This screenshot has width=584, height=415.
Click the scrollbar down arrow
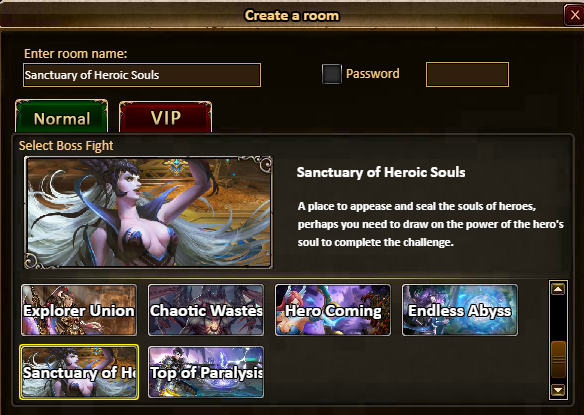tap(558, 390)
